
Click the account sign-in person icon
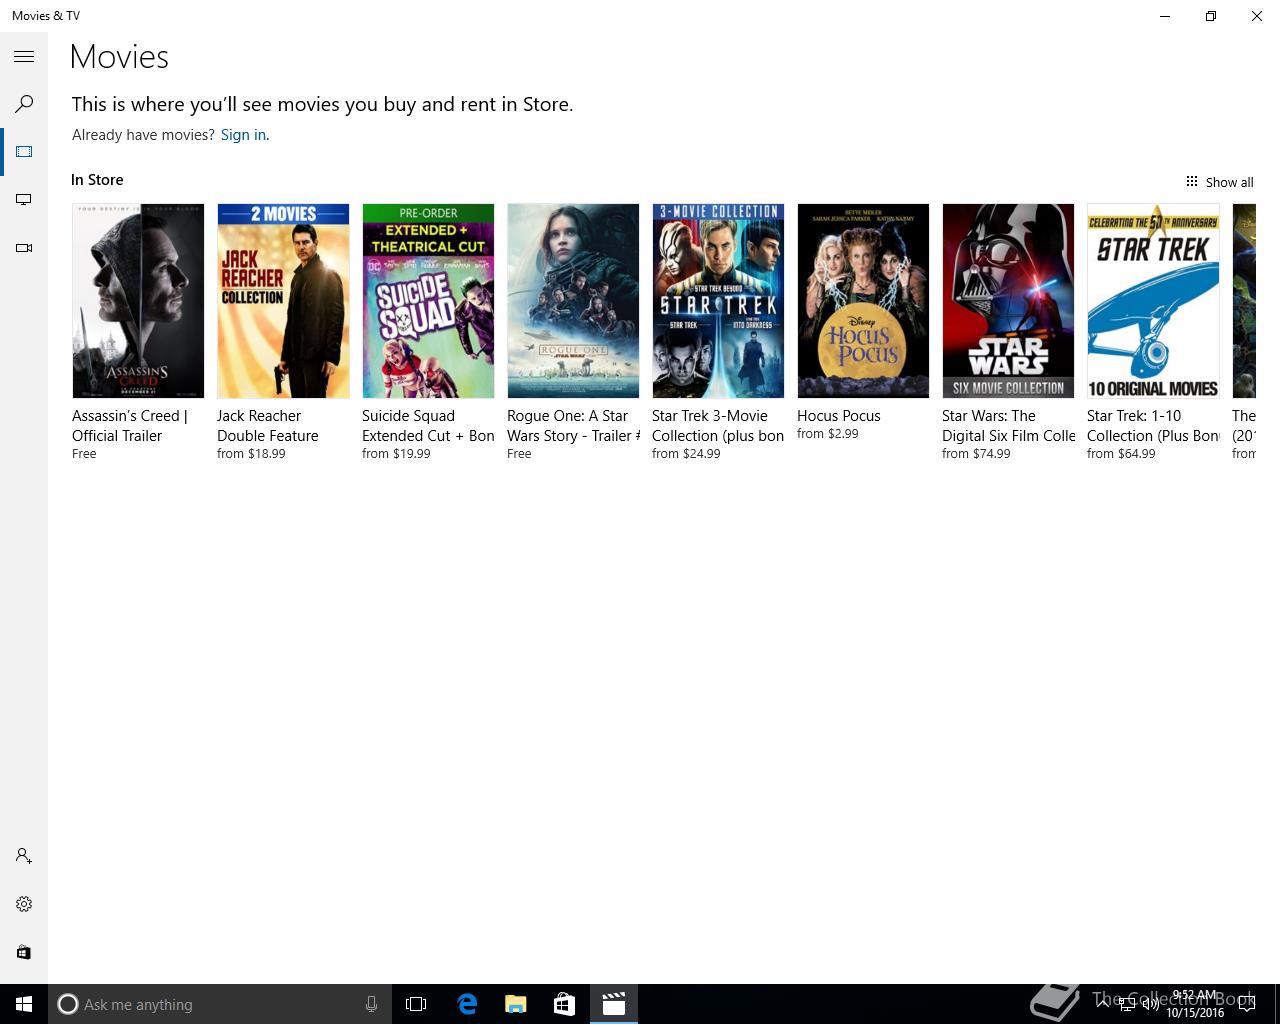24,856
